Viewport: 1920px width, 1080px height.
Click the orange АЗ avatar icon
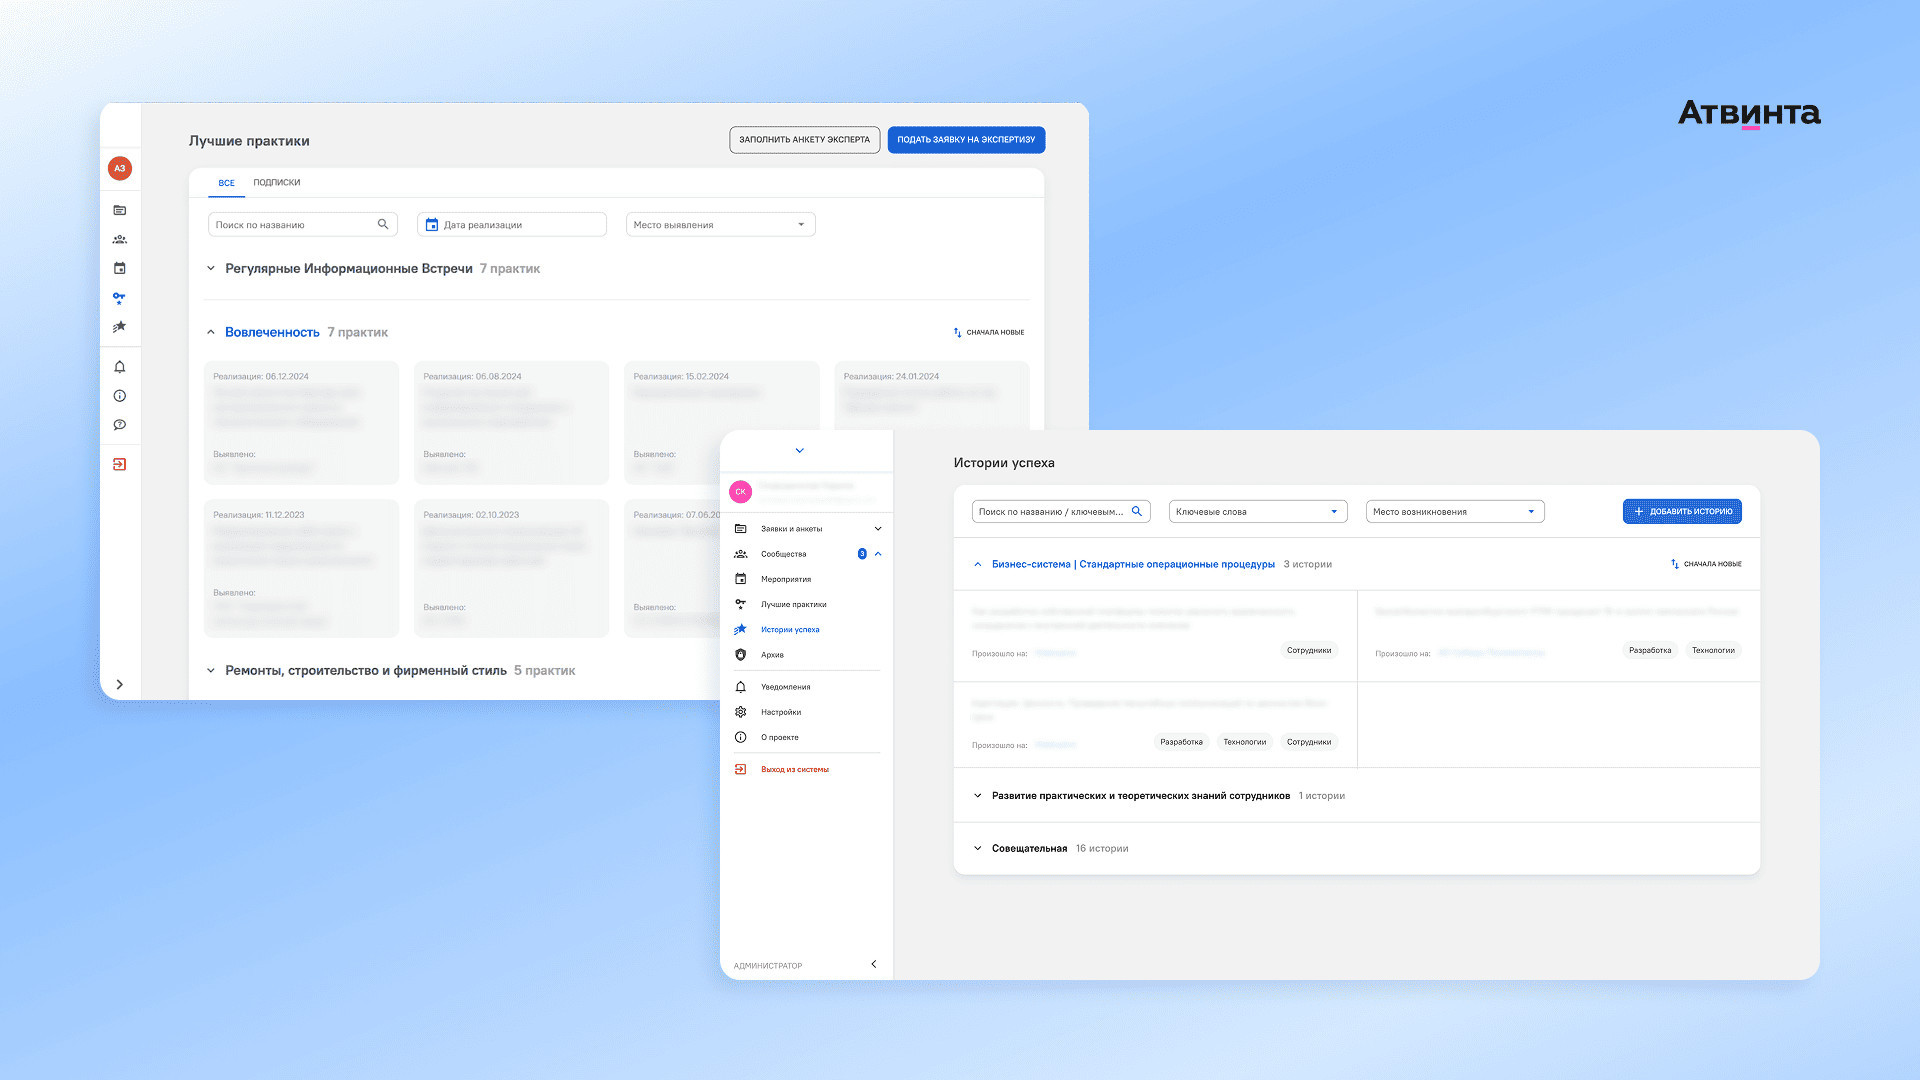[x=119, y=168]
